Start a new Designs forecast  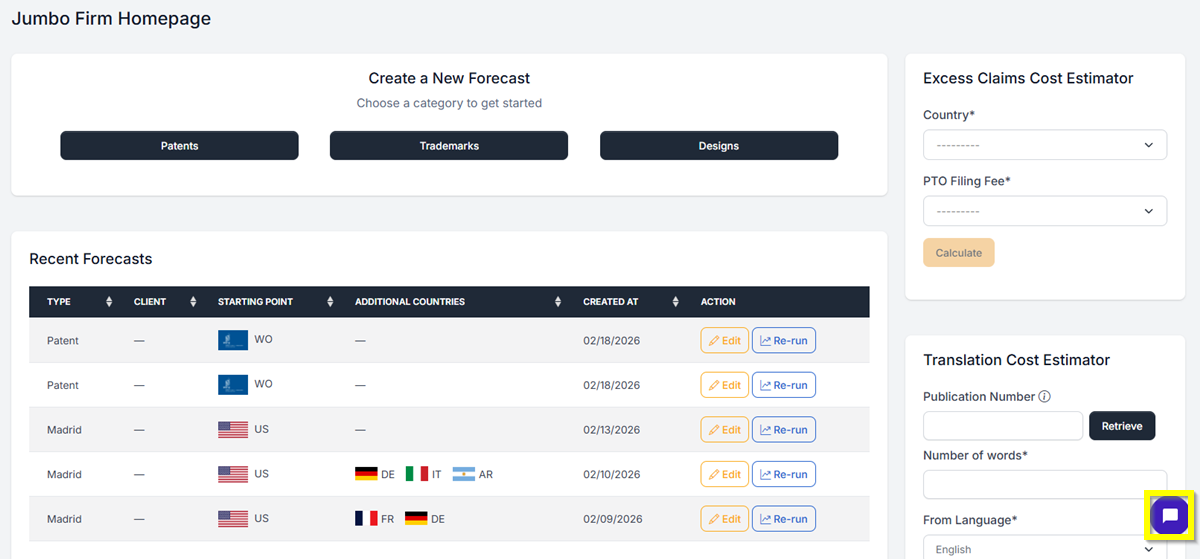pyautogui.click(x=719, y=146)
